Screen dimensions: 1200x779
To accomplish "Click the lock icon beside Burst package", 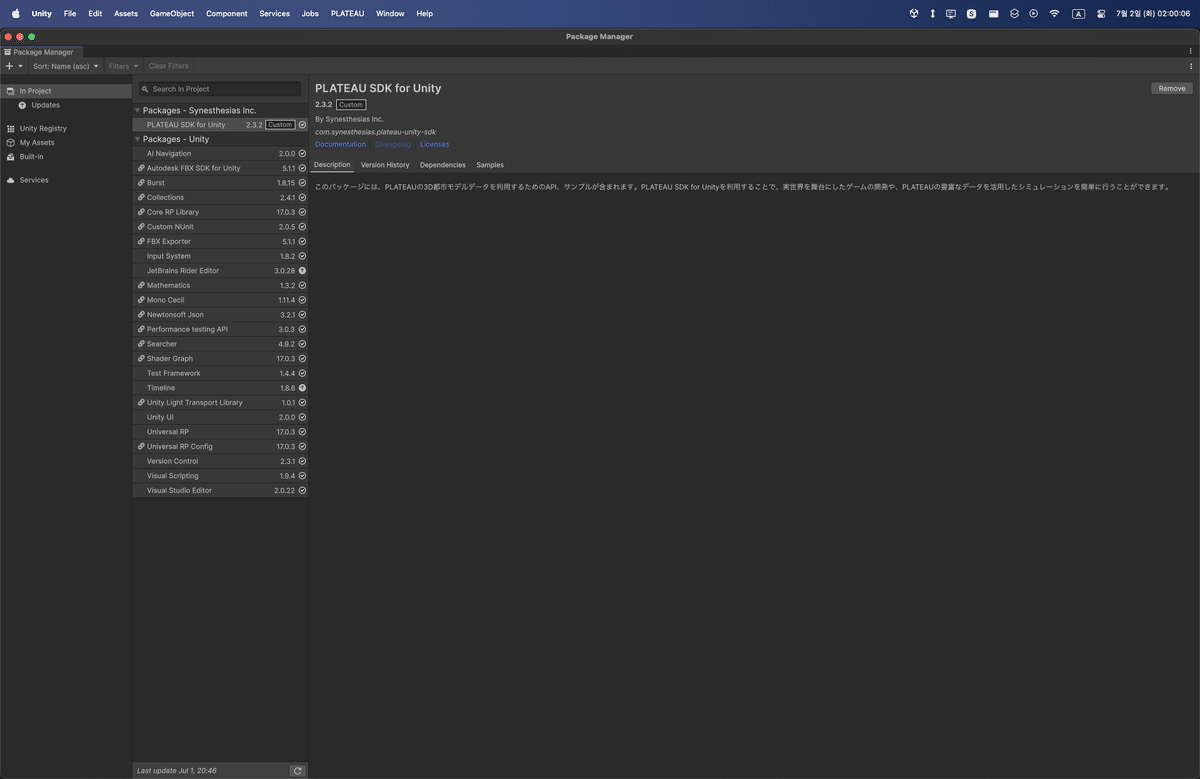I will pyautogui.click(x=143, y=182).
